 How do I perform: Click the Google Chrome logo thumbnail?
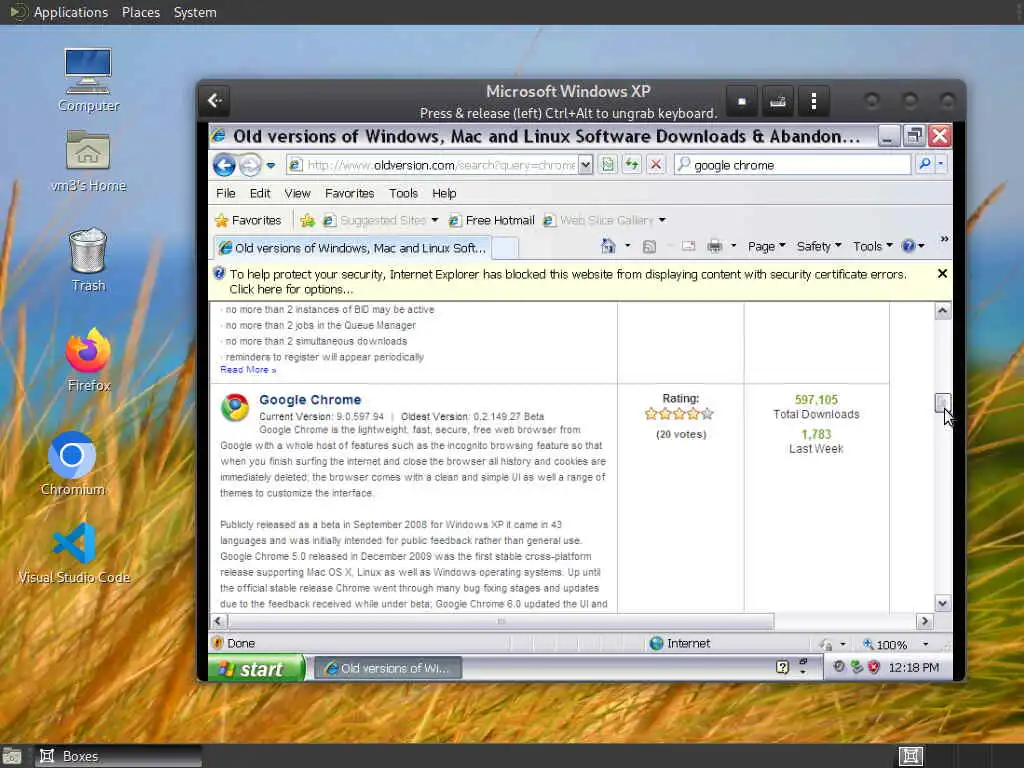click(235, 408)
